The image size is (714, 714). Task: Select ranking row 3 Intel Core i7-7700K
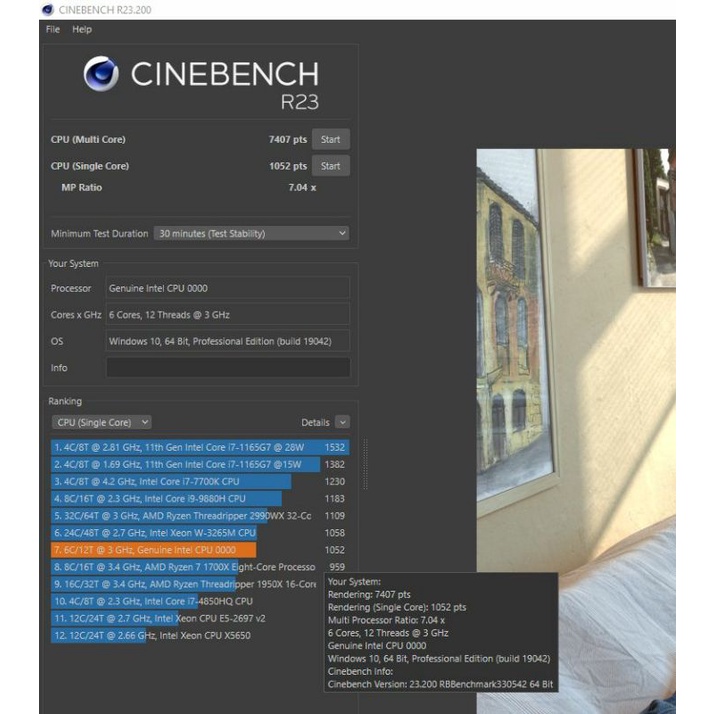pos(200,481)
